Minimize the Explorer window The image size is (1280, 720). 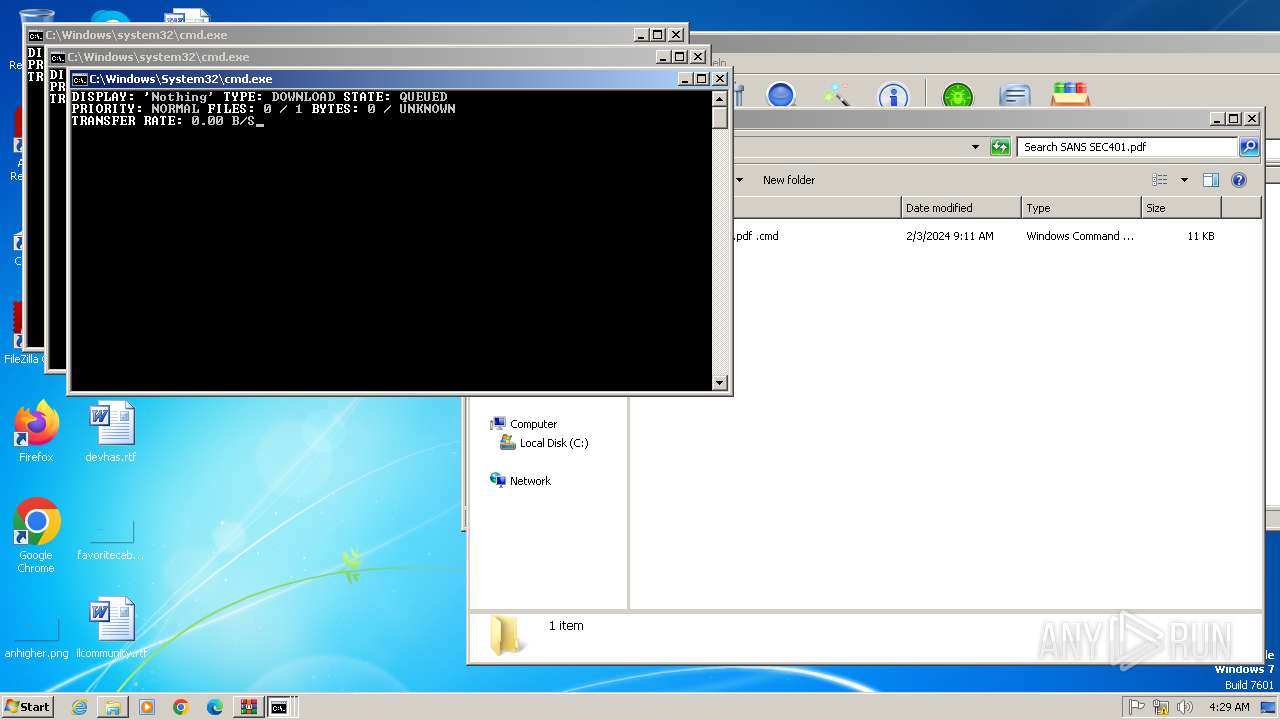pyautogui.click(x=1216, y=118)
